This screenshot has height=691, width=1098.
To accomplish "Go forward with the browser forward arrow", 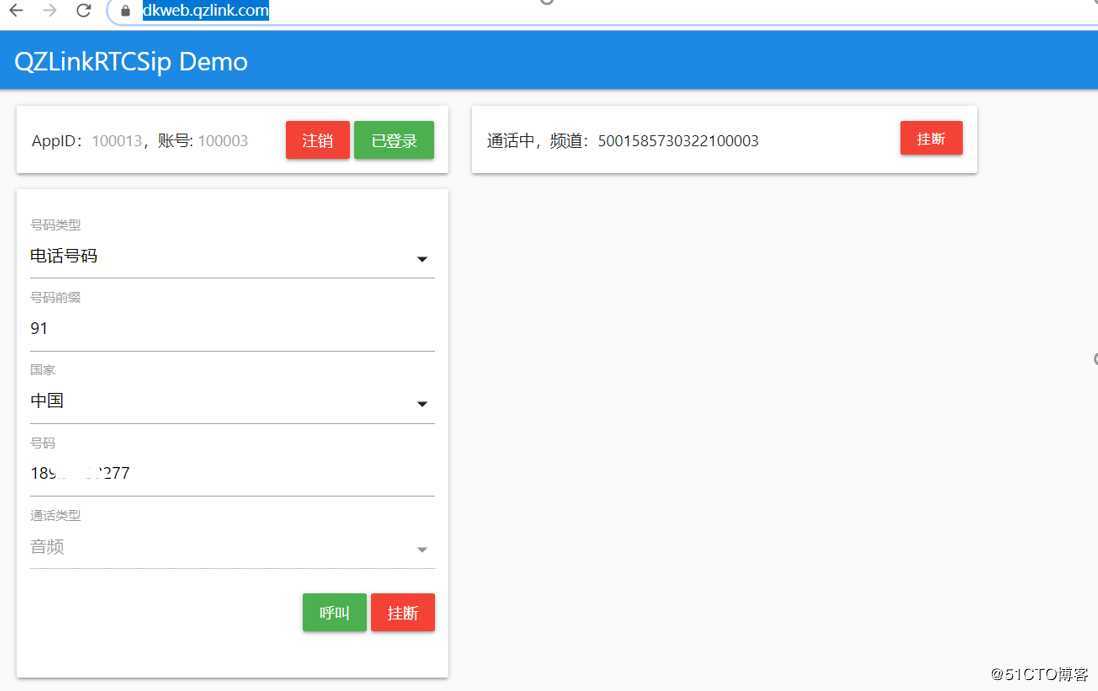I will pyautogui.click(x=50, y=11).
